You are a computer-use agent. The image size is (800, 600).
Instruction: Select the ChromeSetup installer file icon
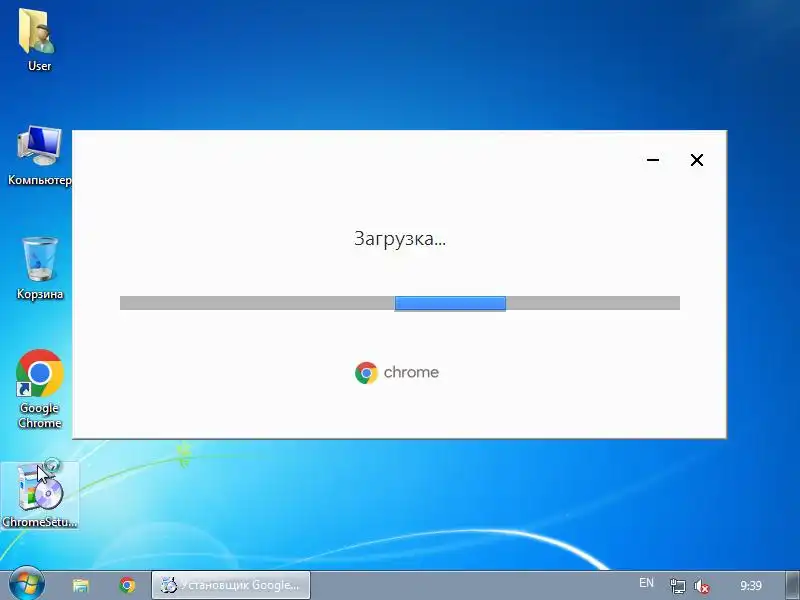[39, 494]
